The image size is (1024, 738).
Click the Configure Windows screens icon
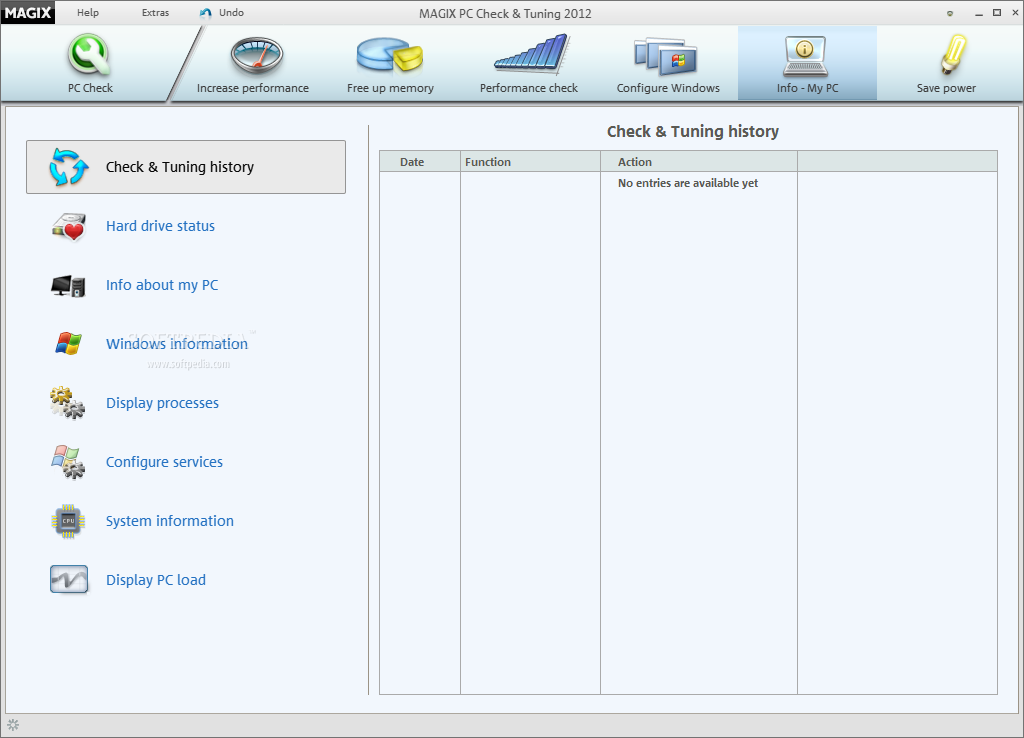665,56
